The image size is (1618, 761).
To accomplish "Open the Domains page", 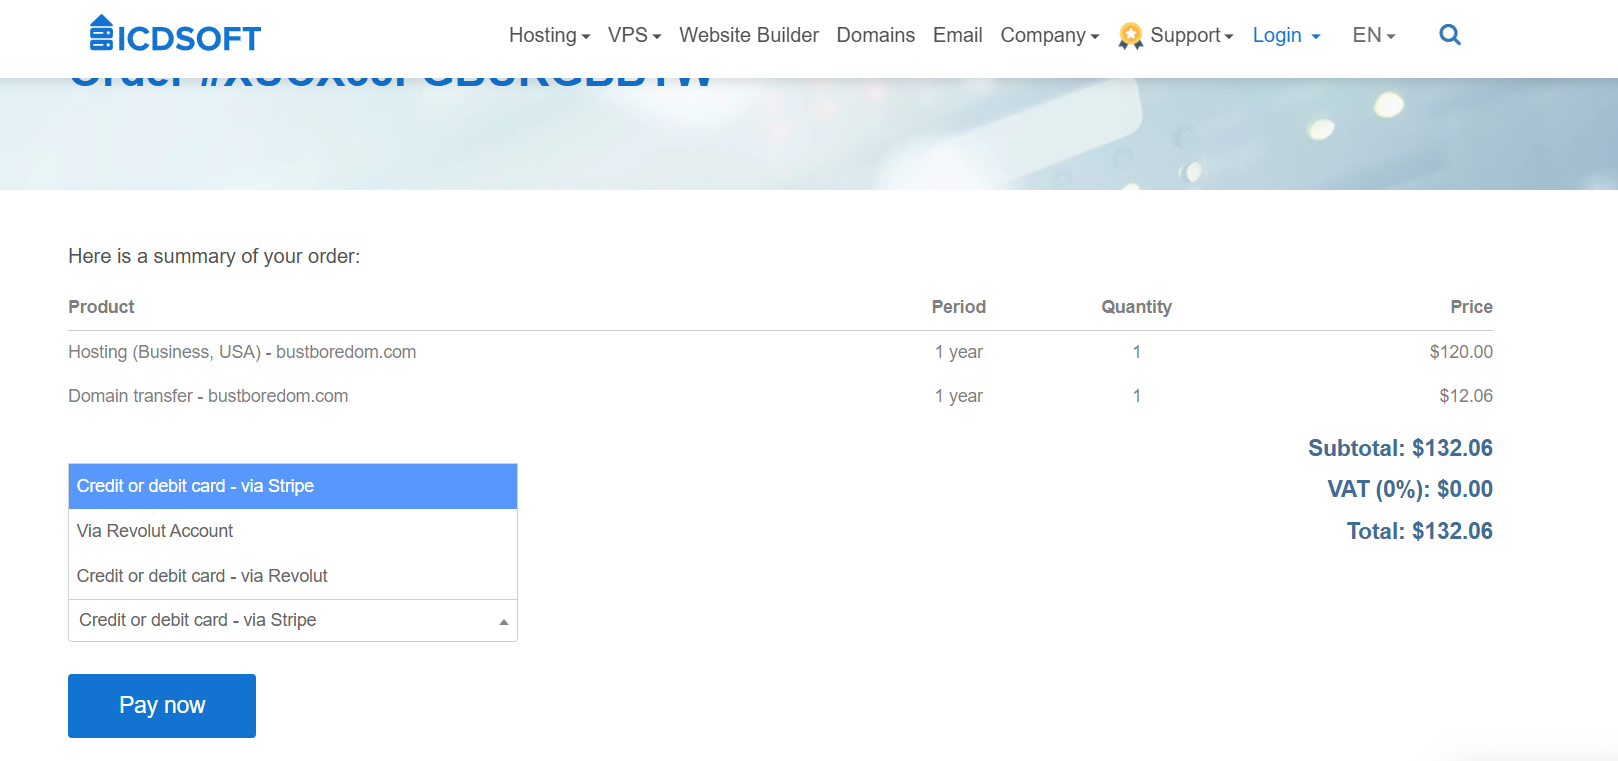I will [x=875, y=35].
